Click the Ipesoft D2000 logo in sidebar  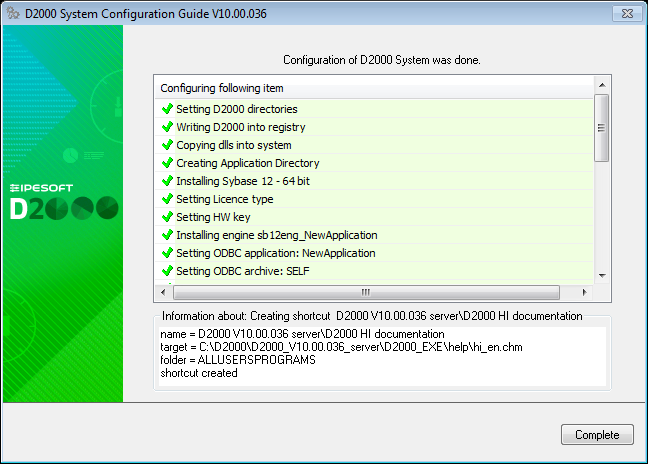63,202
